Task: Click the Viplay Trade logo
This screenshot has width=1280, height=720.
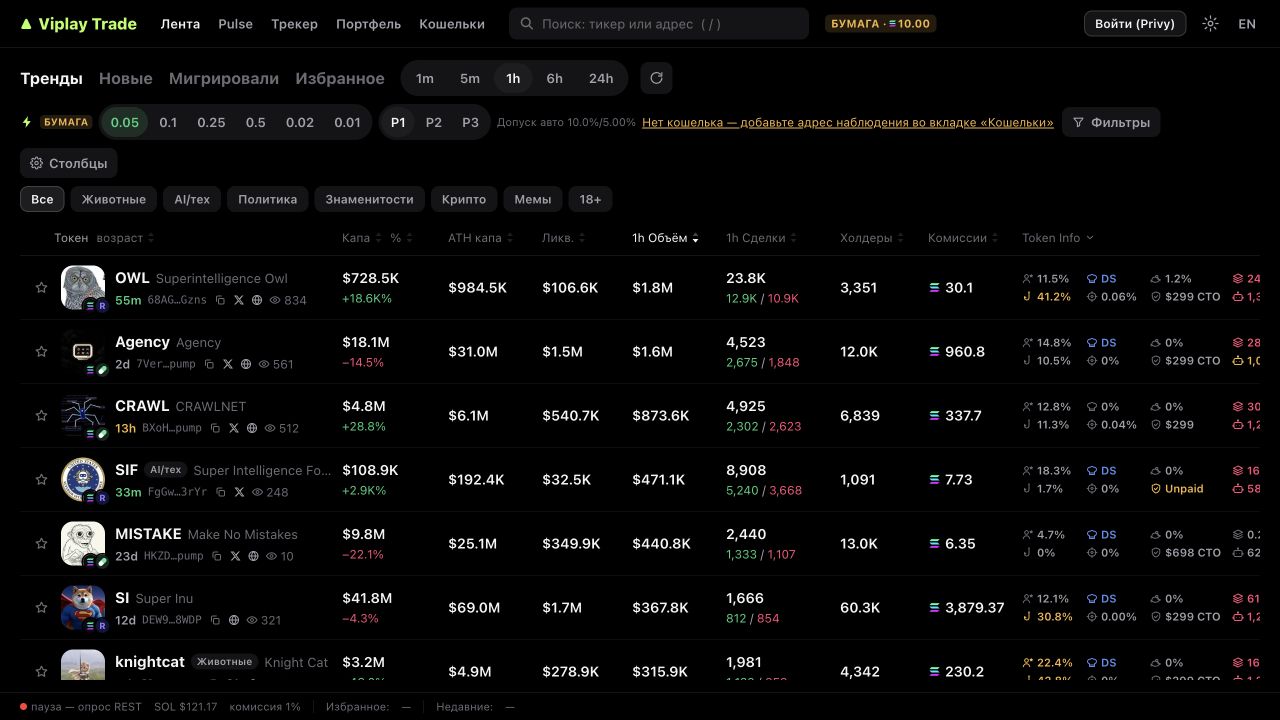Action: click(x=78, y=24)
